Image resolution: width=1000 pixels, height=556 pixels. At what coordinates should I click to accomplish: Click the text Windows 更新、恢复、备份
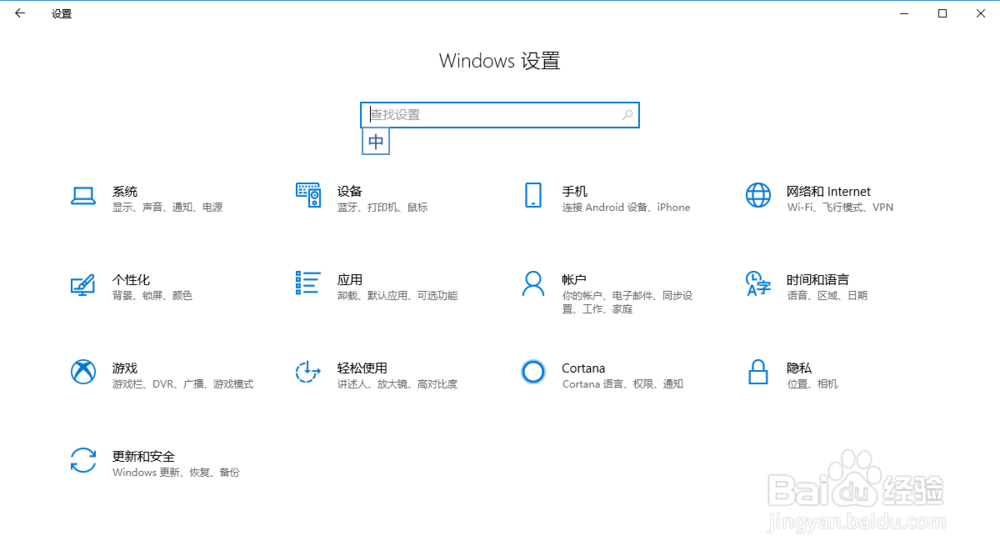(176, 472)
